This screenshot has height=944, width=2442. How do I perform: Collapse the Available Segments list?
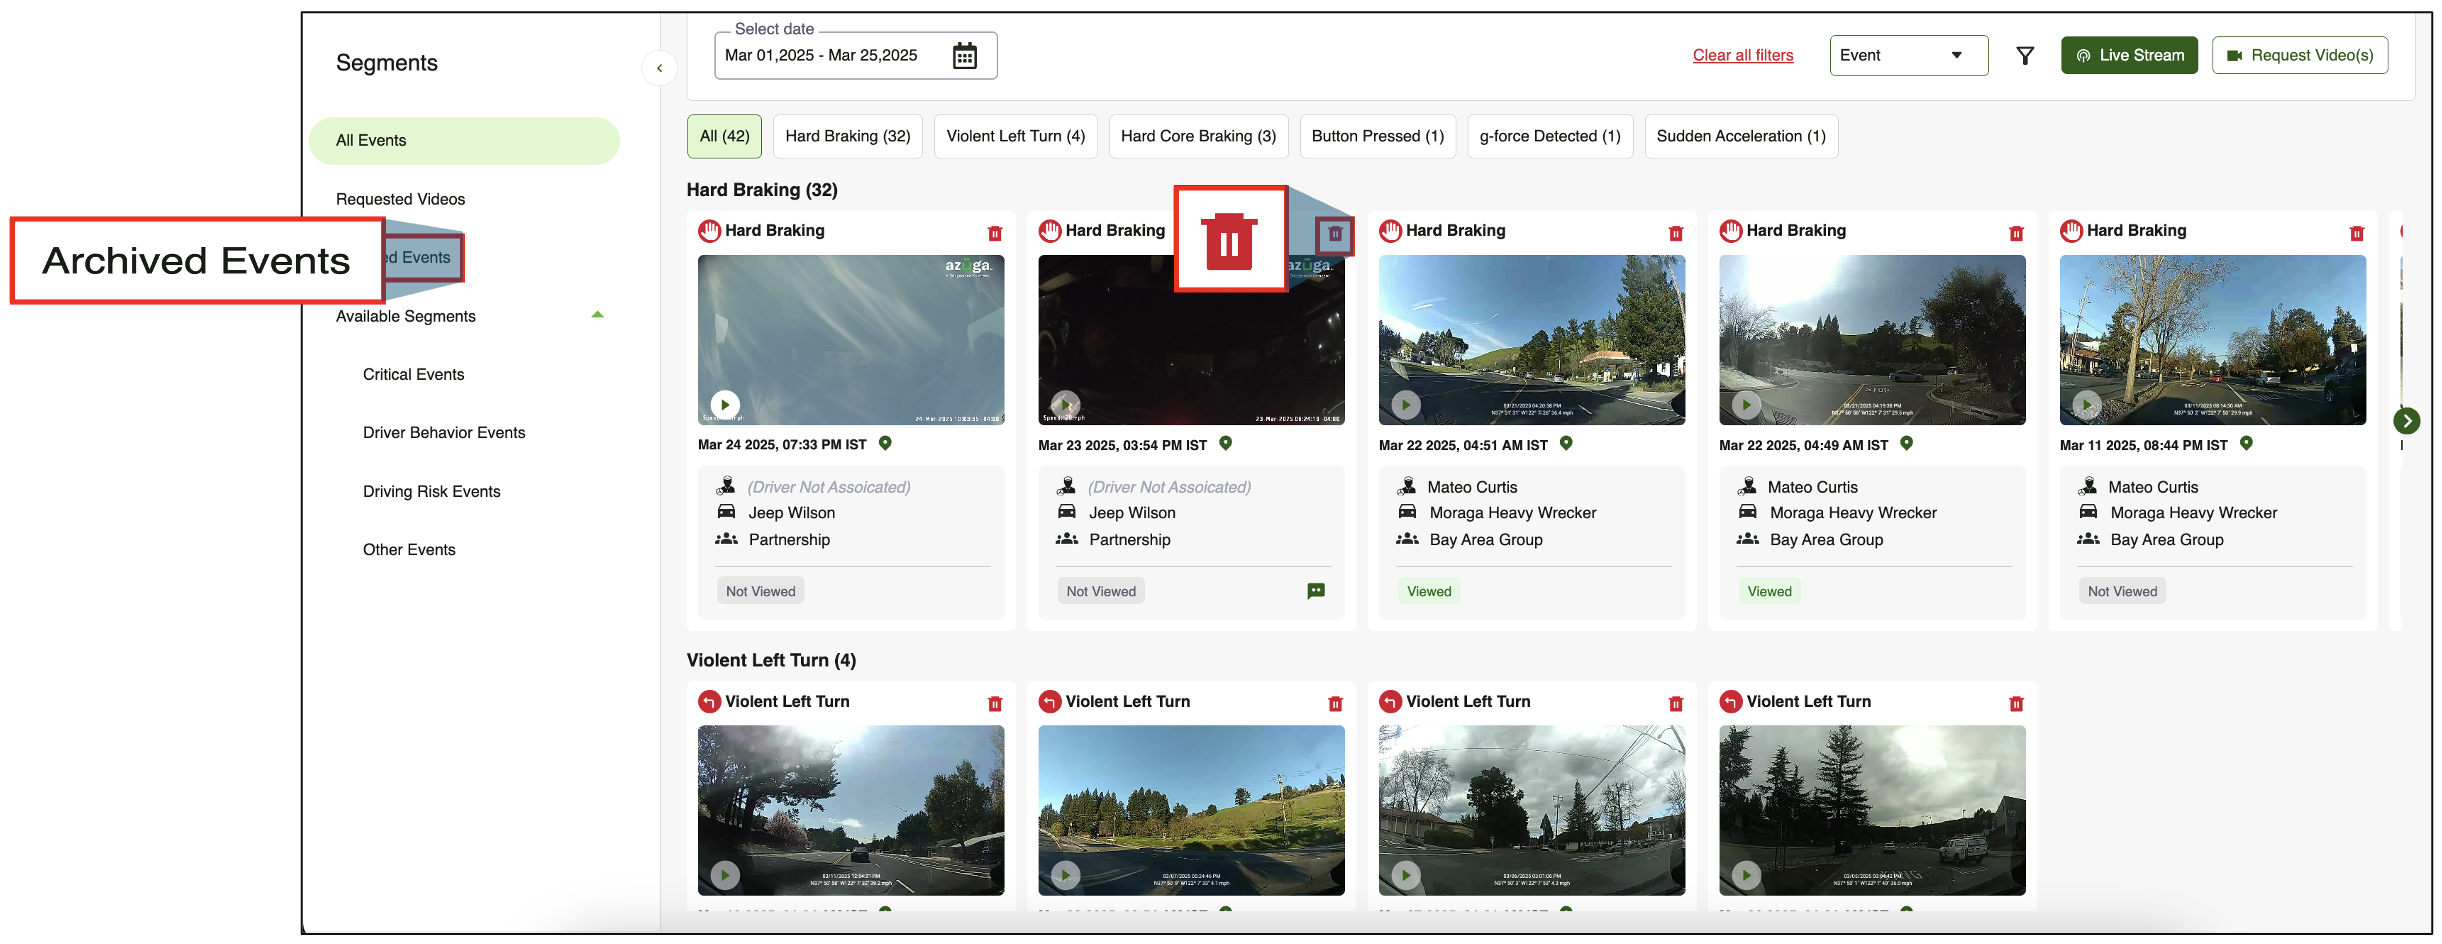pyautogui.click(x=597, y=315)
